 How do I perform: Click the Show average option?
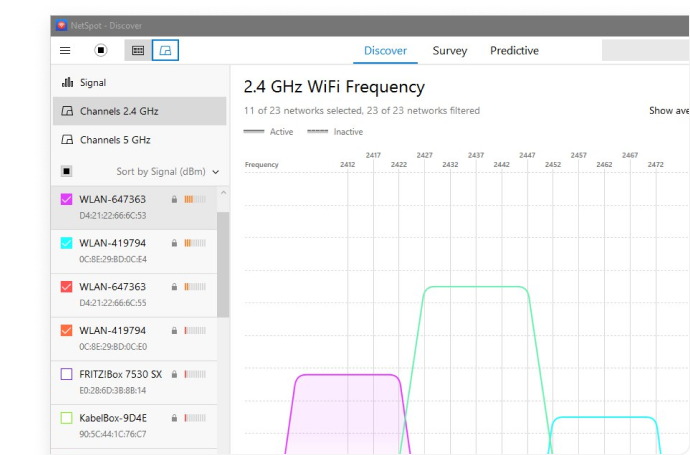668,111
